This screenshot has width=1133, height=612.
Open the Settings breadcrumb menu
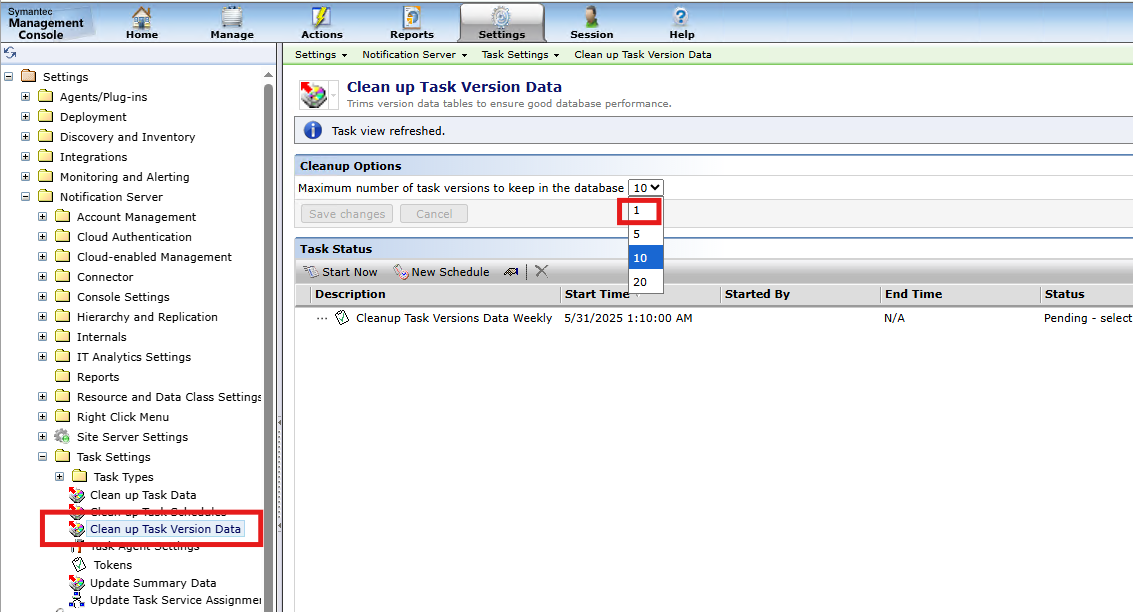(x=321, y=54)
